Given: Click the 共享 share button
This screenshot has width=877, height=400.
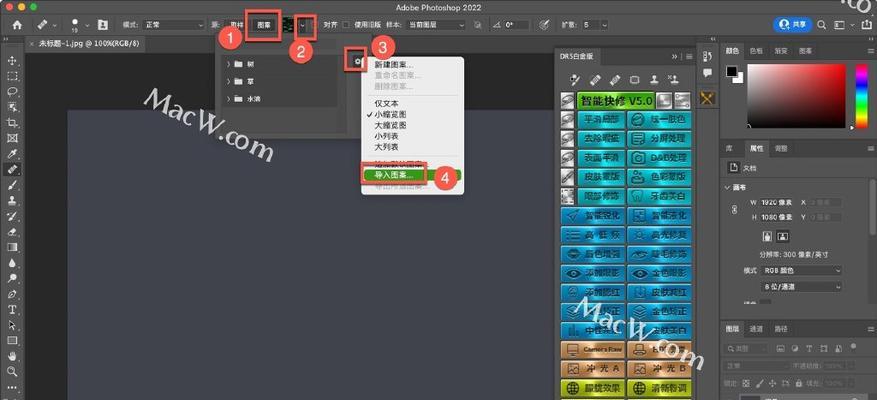Looking at the screenshot, I should [x=792, y=25].
